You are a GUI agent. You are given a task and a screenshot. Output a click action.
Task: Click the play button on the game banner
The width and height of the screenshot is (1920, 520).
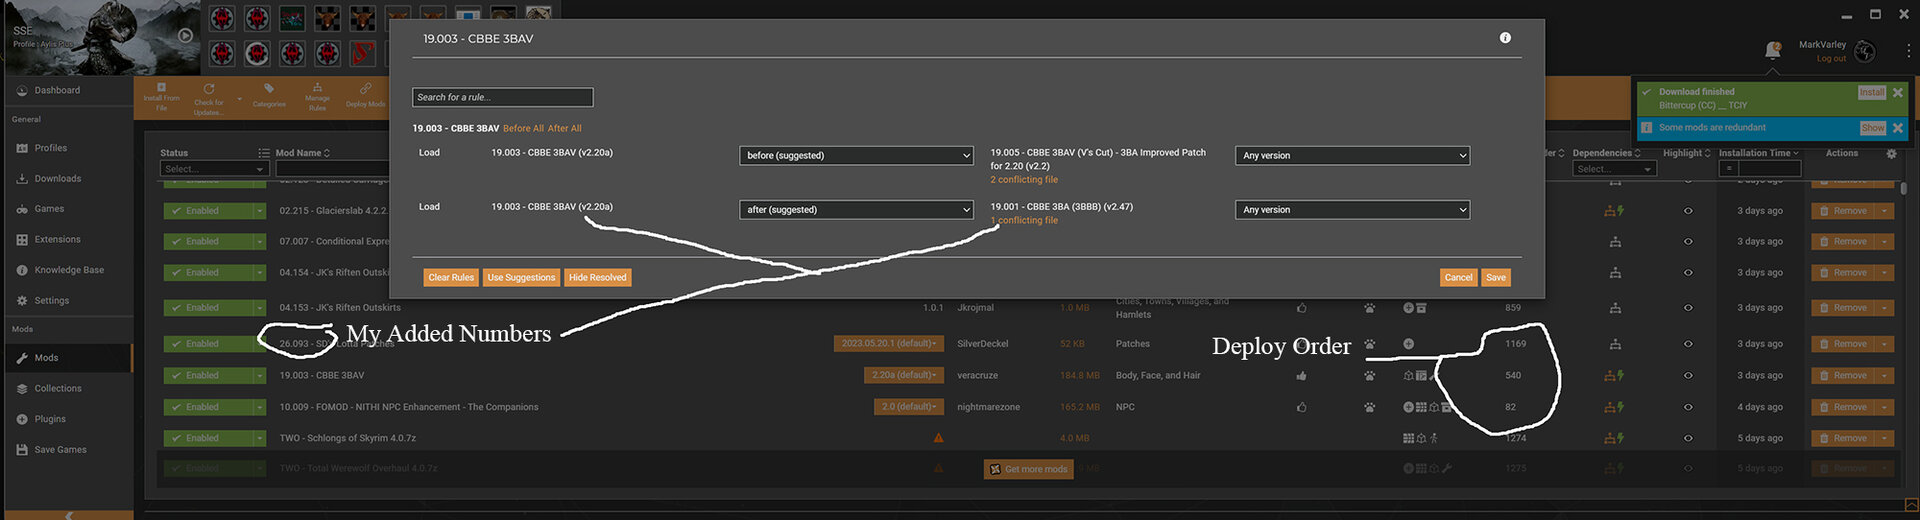click(185, 35)
